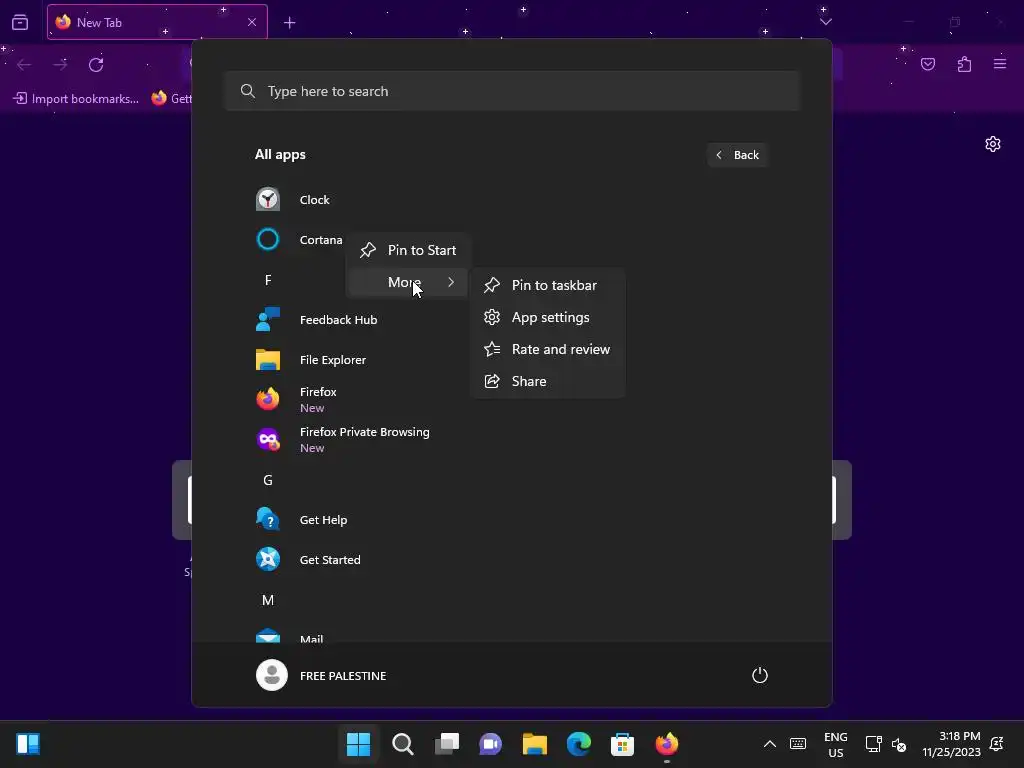Image resolution: width=1024 pixels, height=768 pixels.
Task: Go Back from the All apps list
Action: coord(737,155)
